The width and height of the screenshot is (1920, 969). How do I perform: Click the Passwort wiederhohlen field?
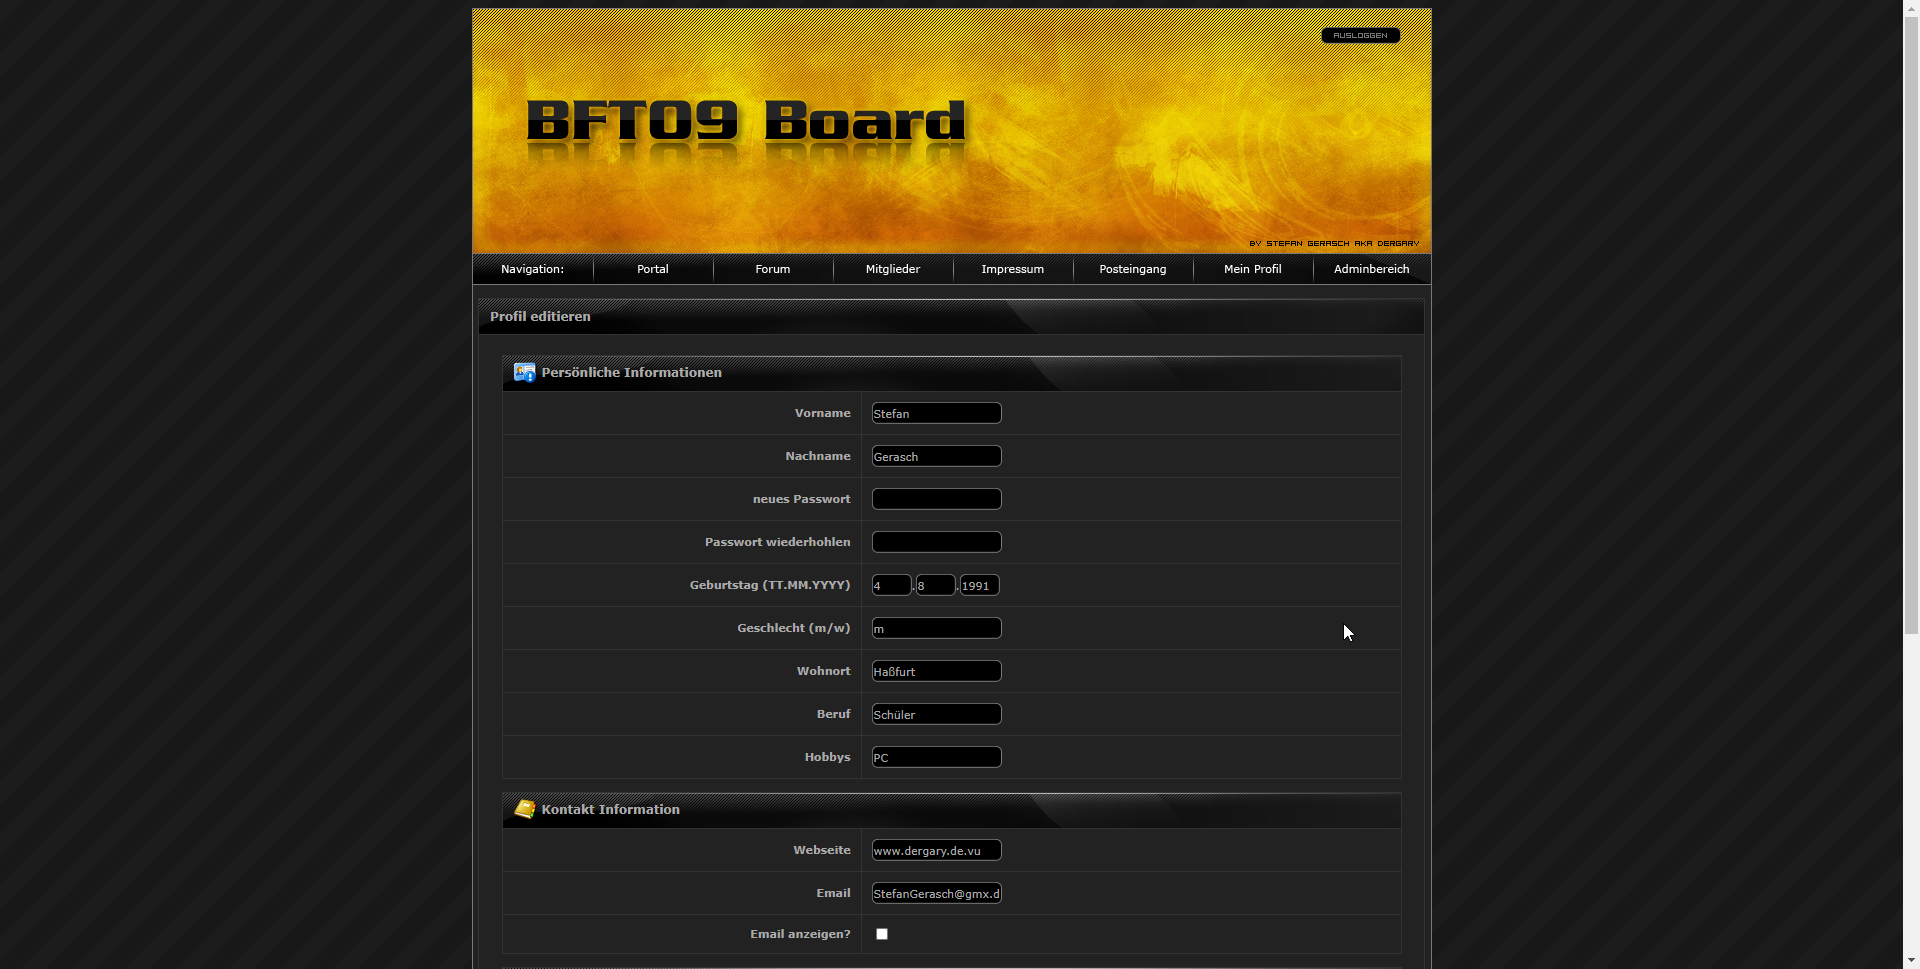tap(936, 542)
